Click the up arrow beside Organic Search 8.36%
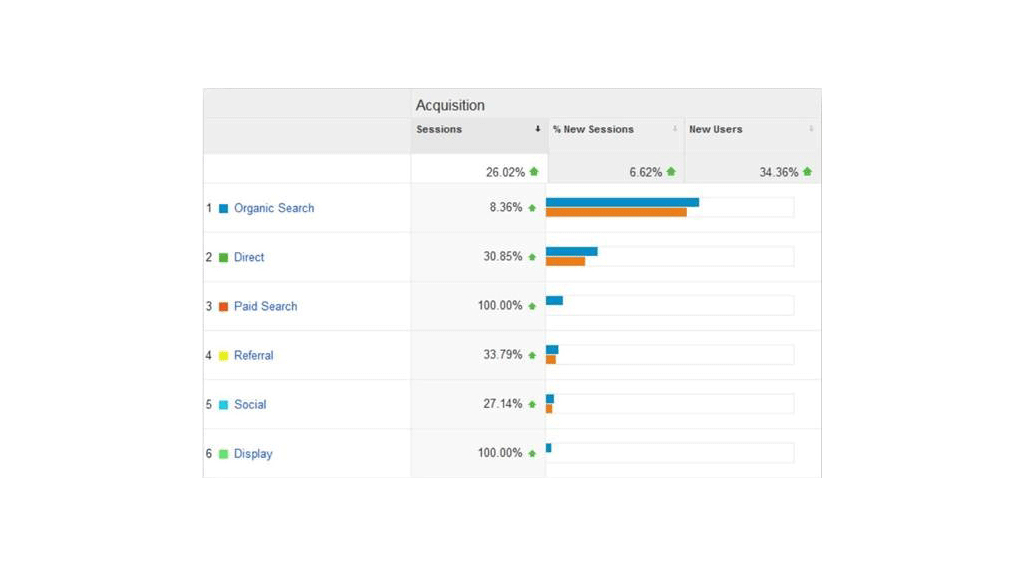The width and height of the screenshot is (1024, 567). click(532, 208)
